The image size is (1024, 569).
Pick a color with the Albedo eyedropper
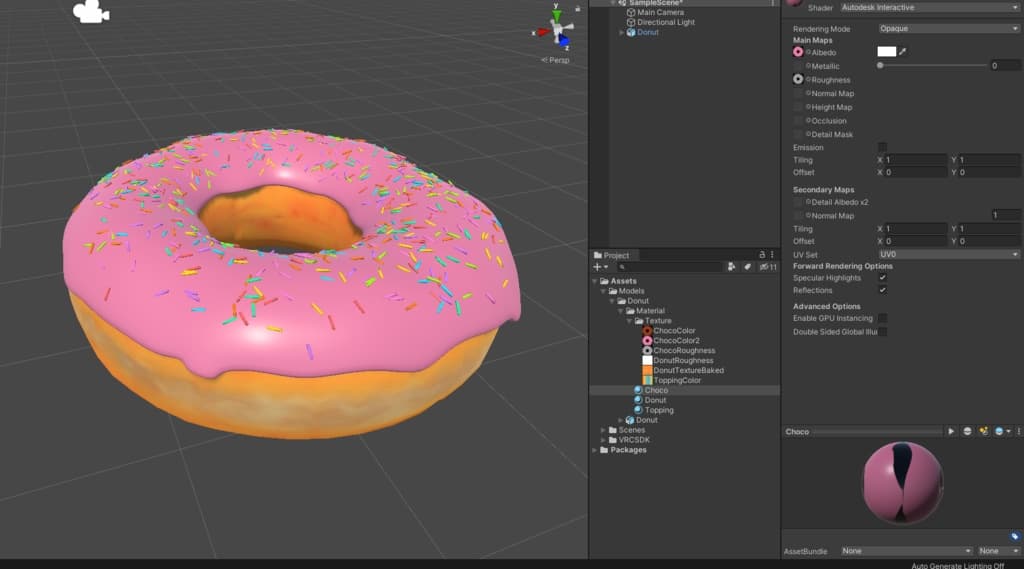coord(903,52)
